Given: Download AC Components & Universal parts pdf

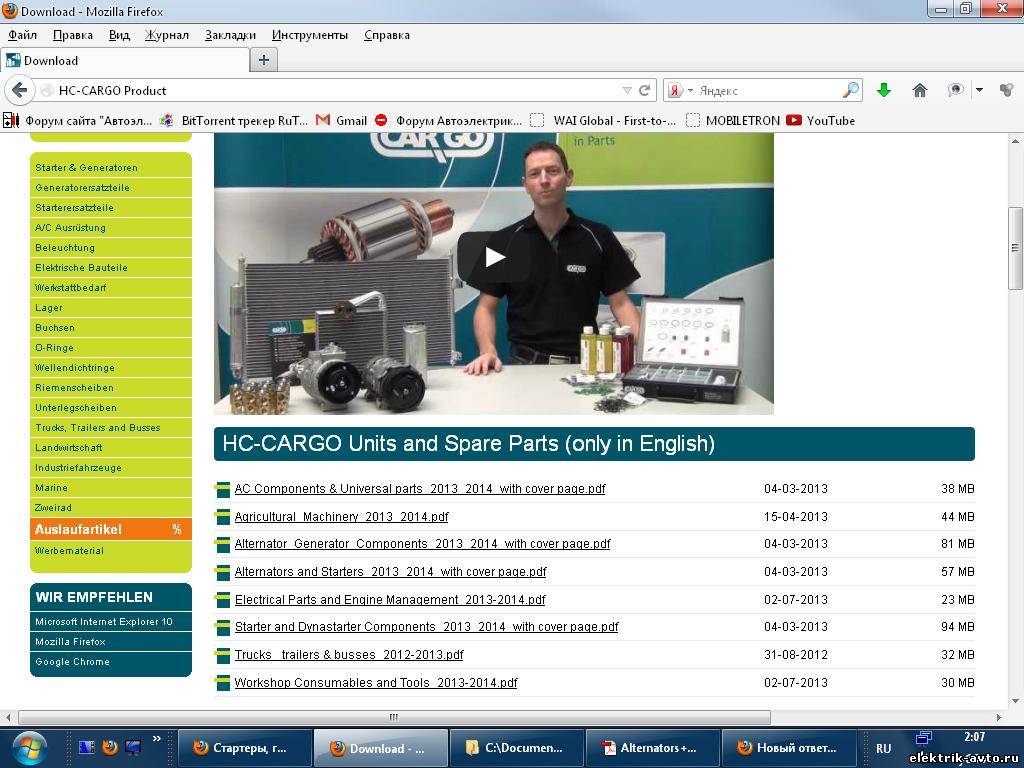Looking at the screenshot, I should [419, 488].
